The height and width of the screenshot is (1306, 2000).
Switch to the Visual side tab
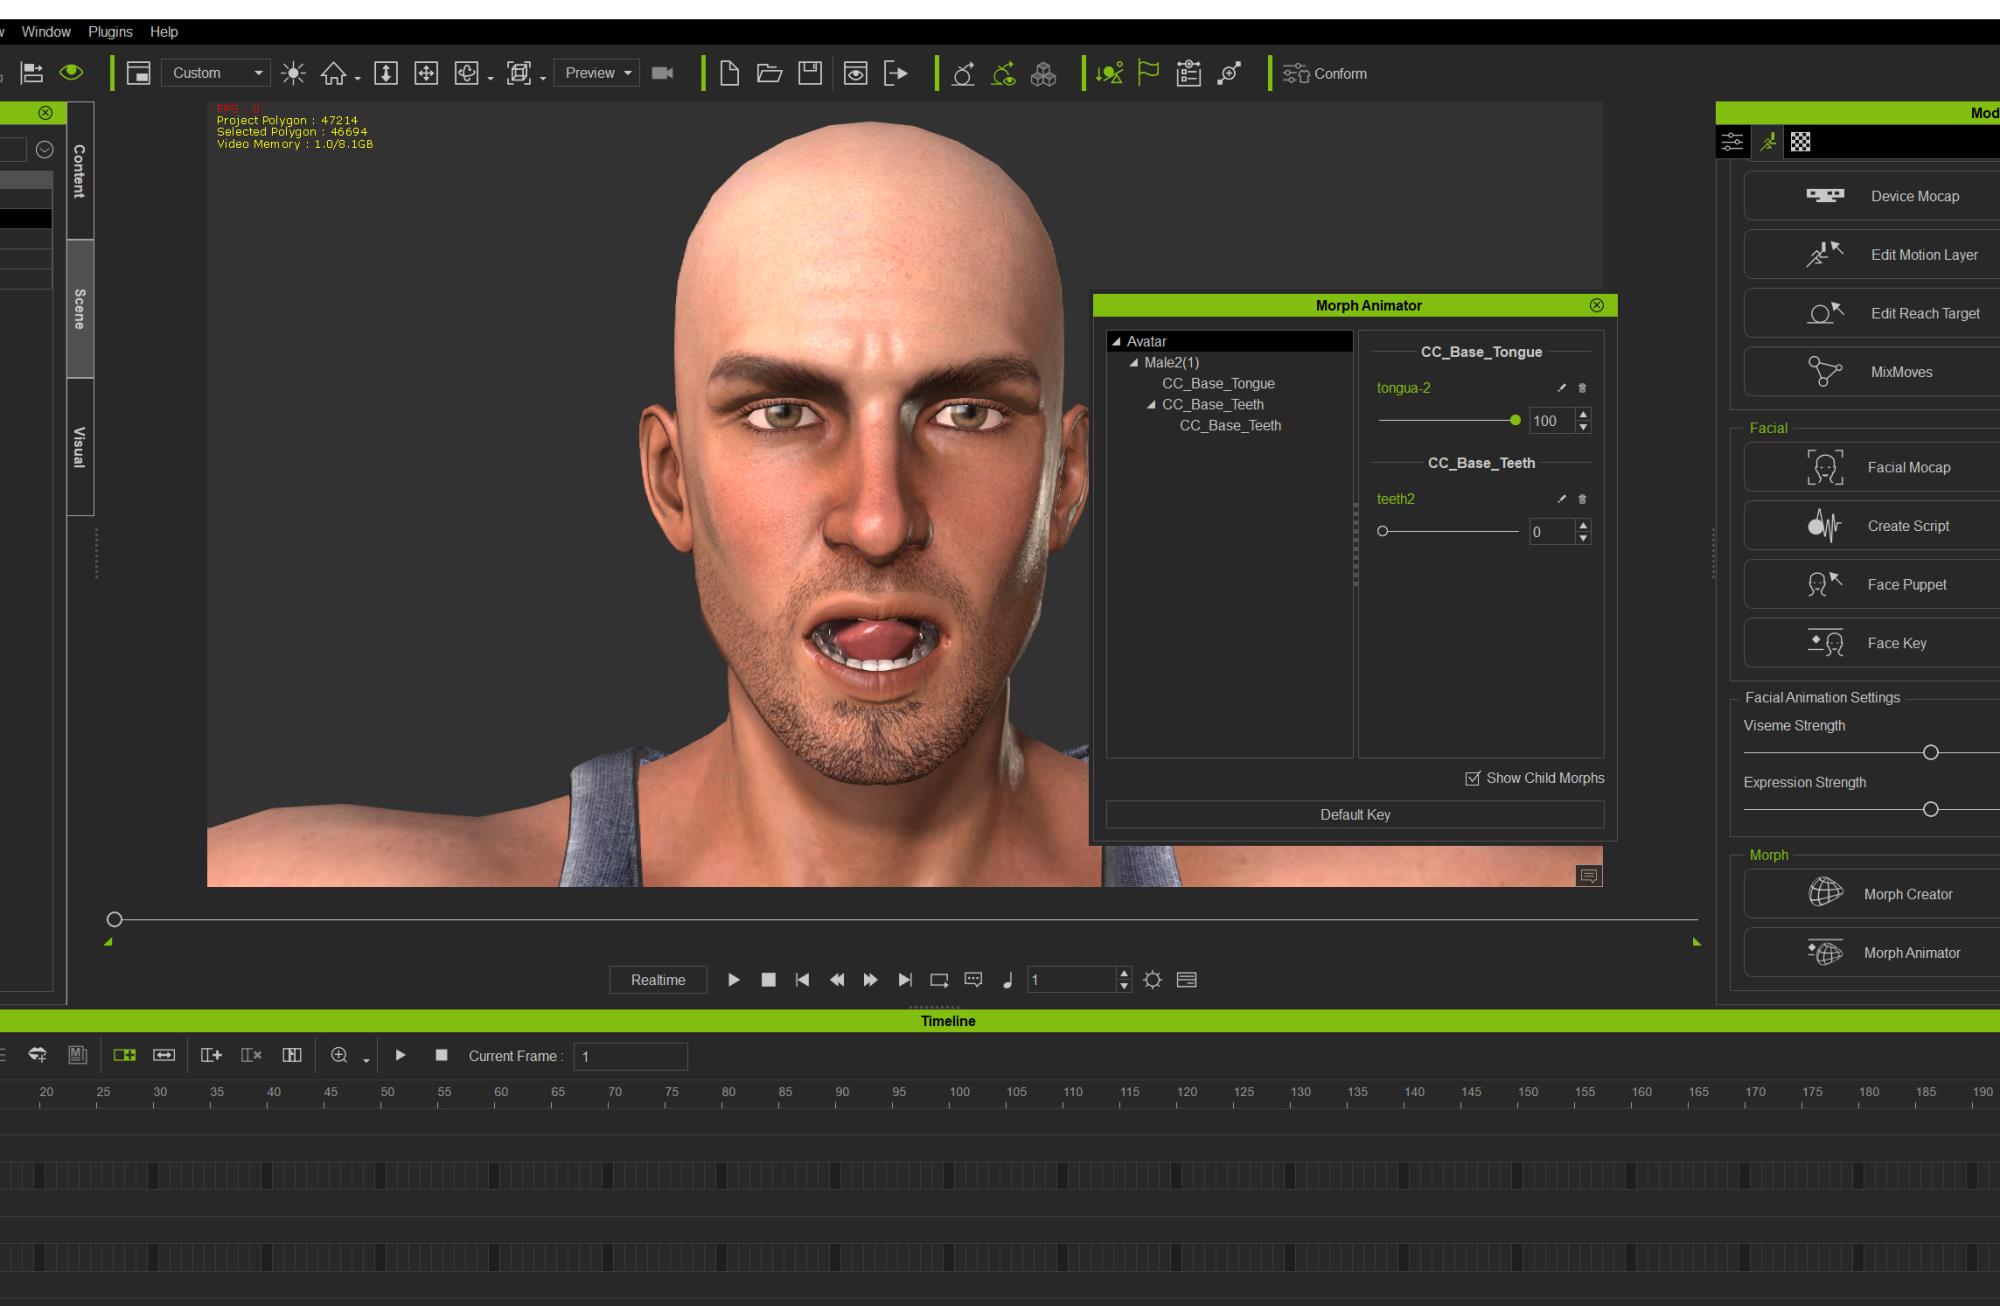tap(80, 447)
